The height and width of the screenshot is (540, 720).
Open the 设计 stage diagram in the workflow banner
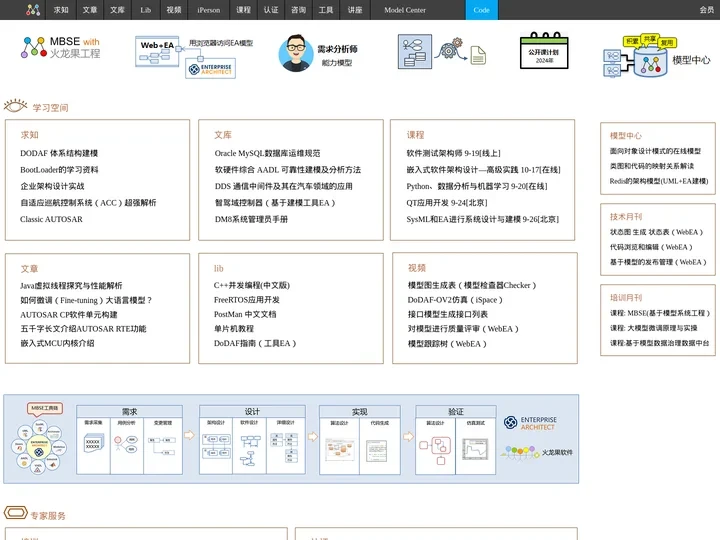click(252, 439)
